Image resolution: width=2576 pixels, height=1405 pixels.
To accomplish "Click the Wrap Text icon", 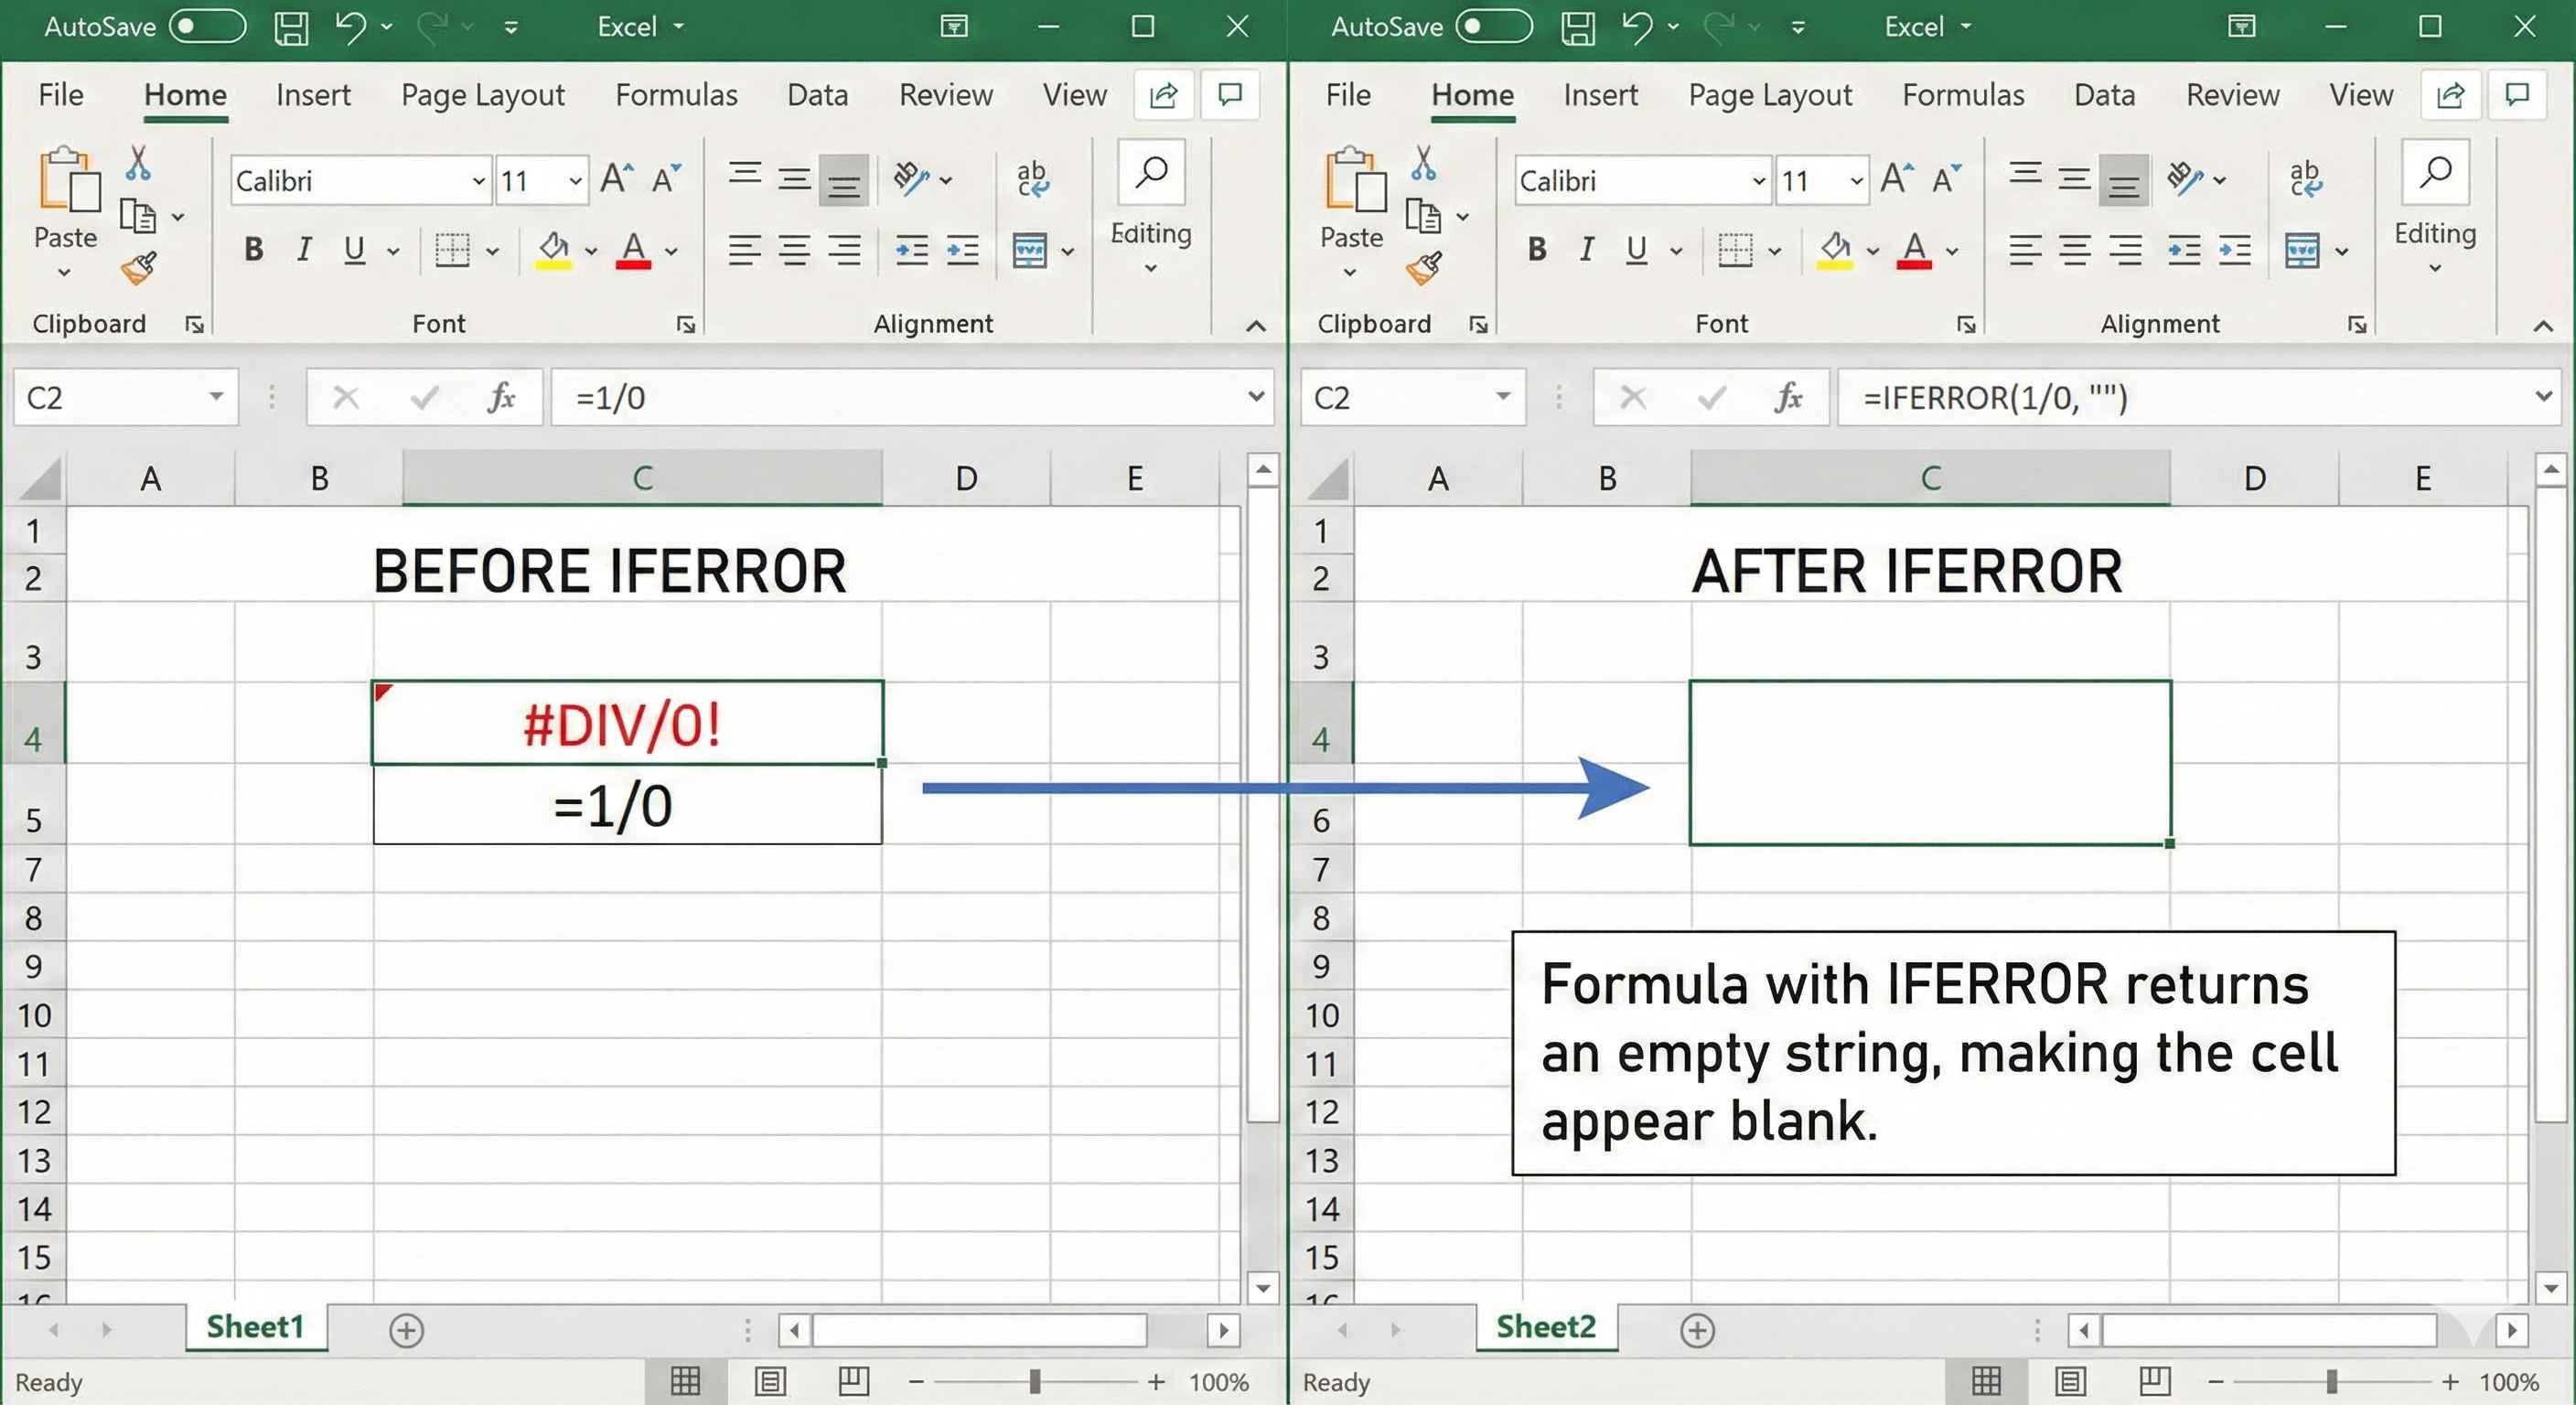I will (x=1033, y=178).
